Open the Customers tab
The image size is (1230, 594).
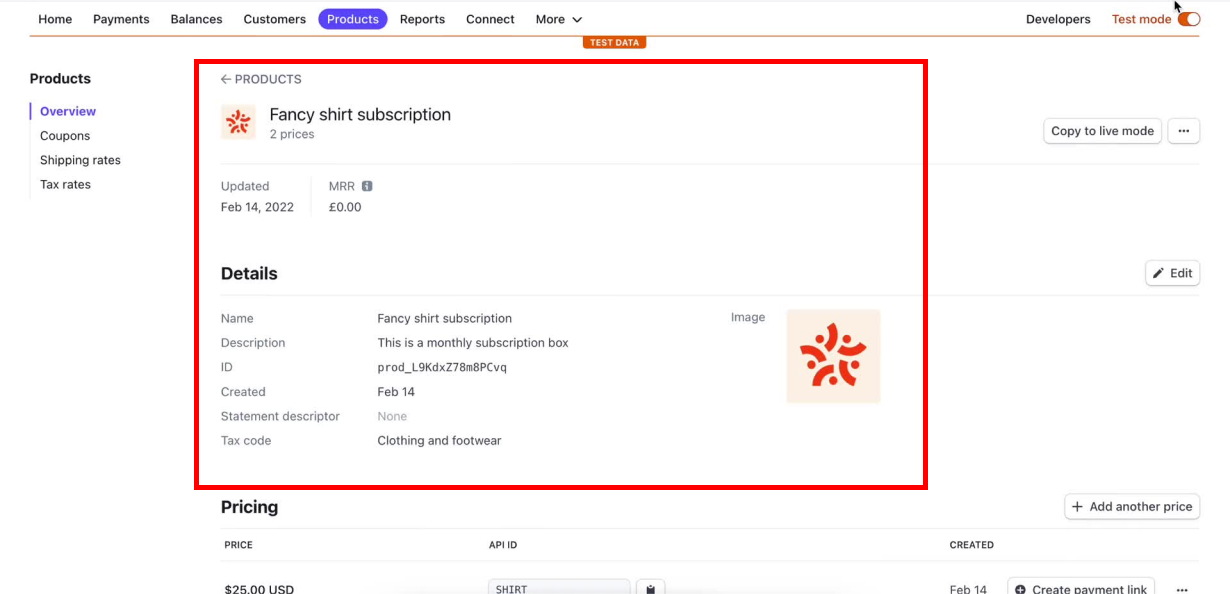[x=275, y=19]
